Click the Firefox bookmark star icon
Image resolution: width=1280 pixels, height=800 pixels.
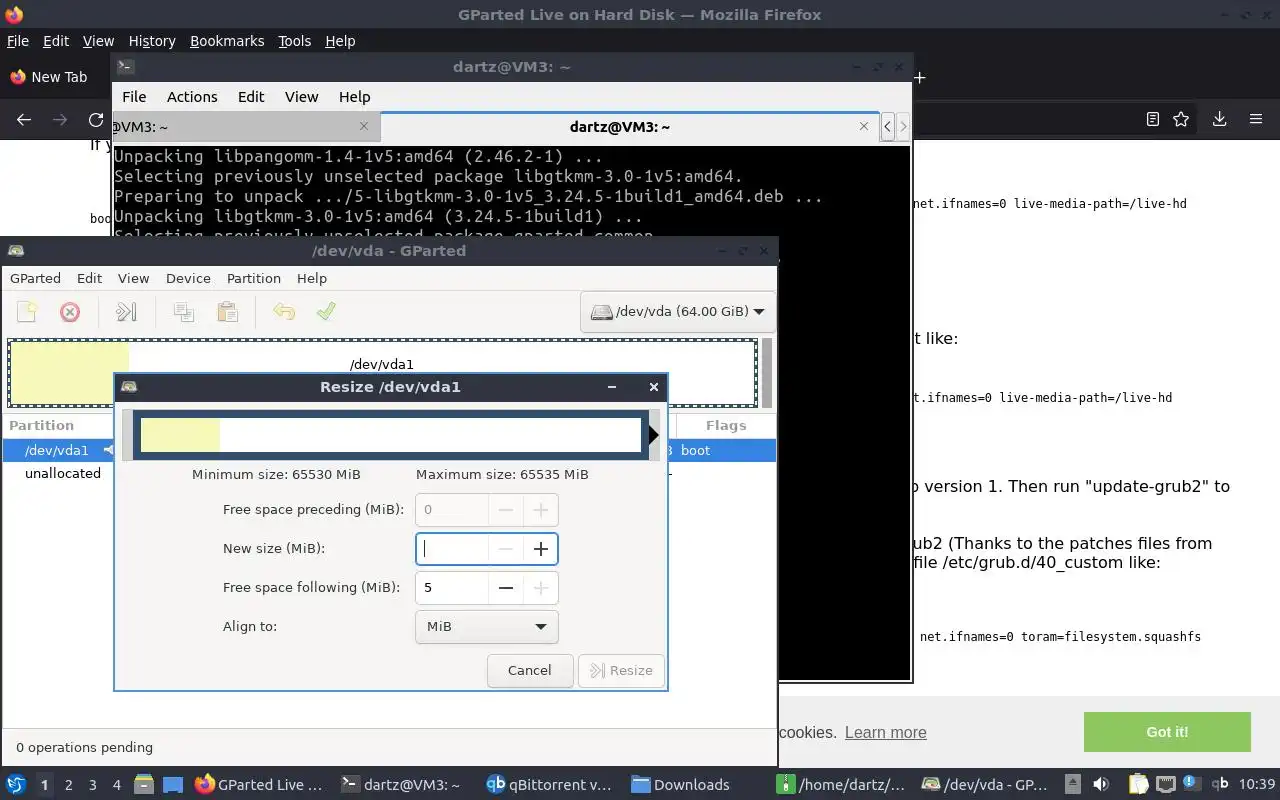[1181, 119]
